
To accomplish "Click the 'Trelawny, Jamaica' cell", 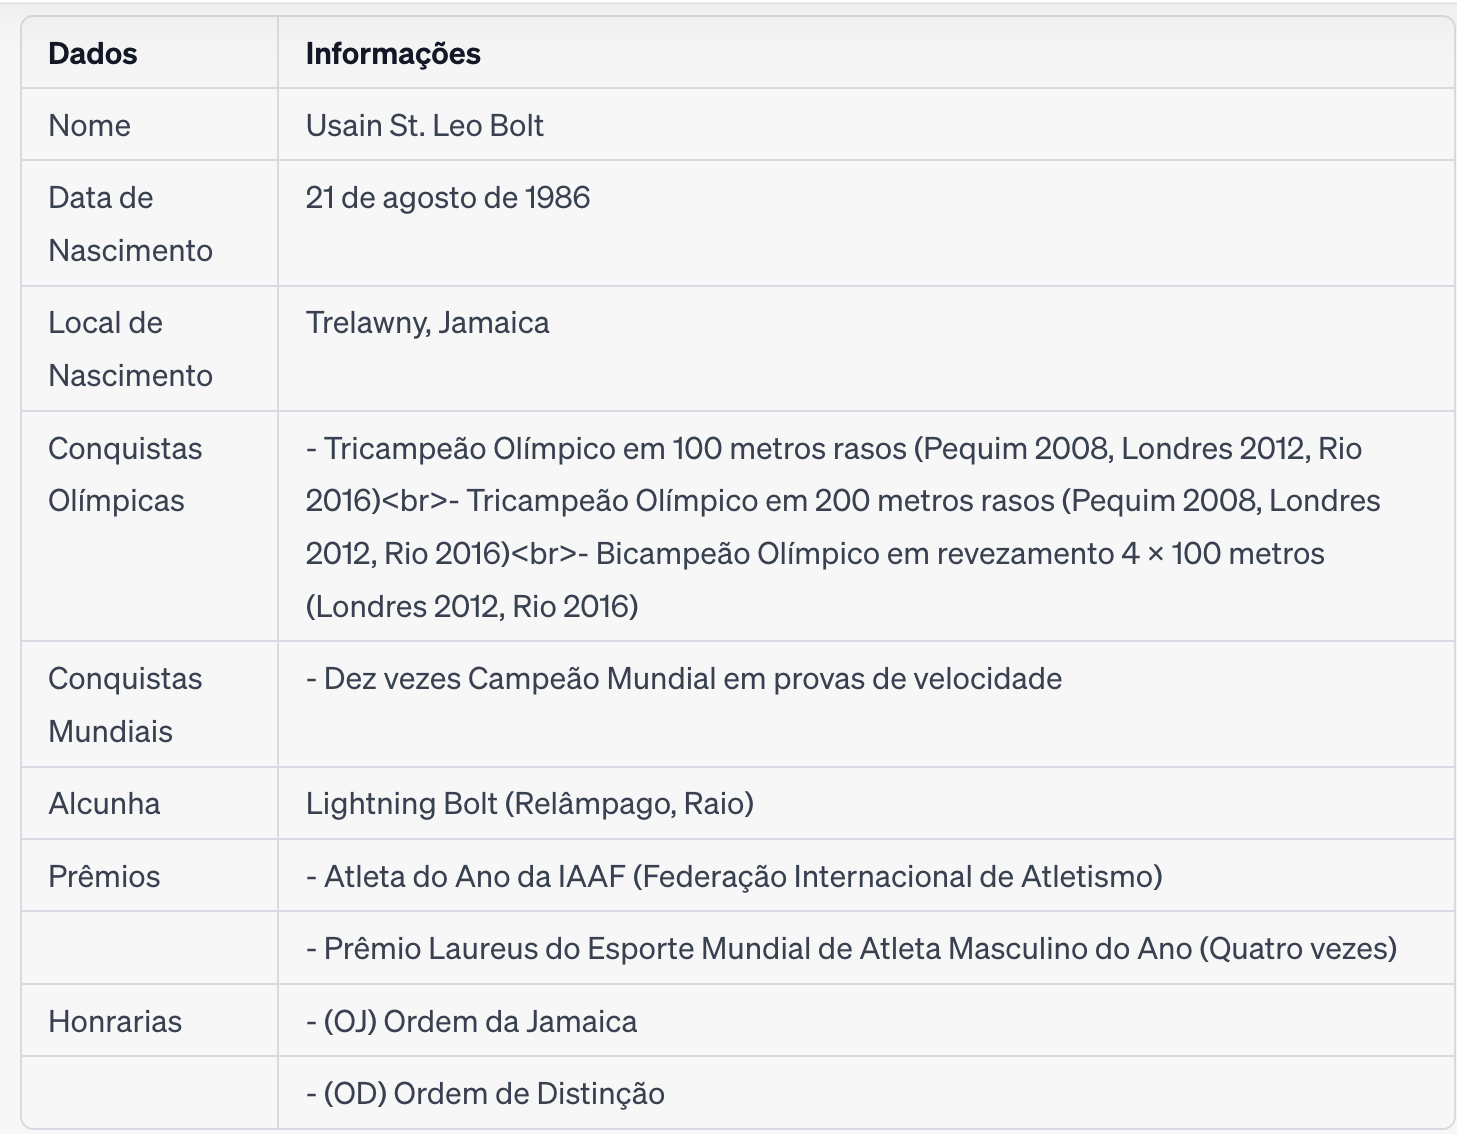I will click(427, 323).
